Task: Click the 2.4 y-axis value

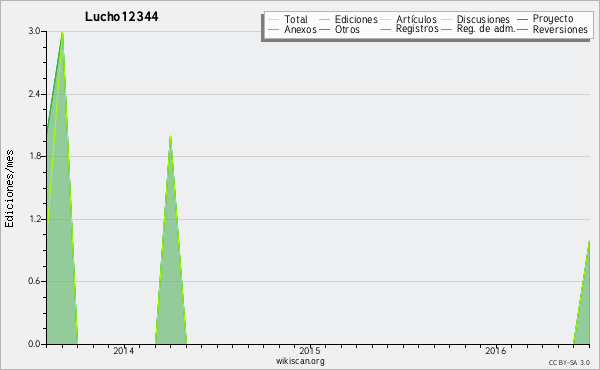Action: click(x=34, y=94)
